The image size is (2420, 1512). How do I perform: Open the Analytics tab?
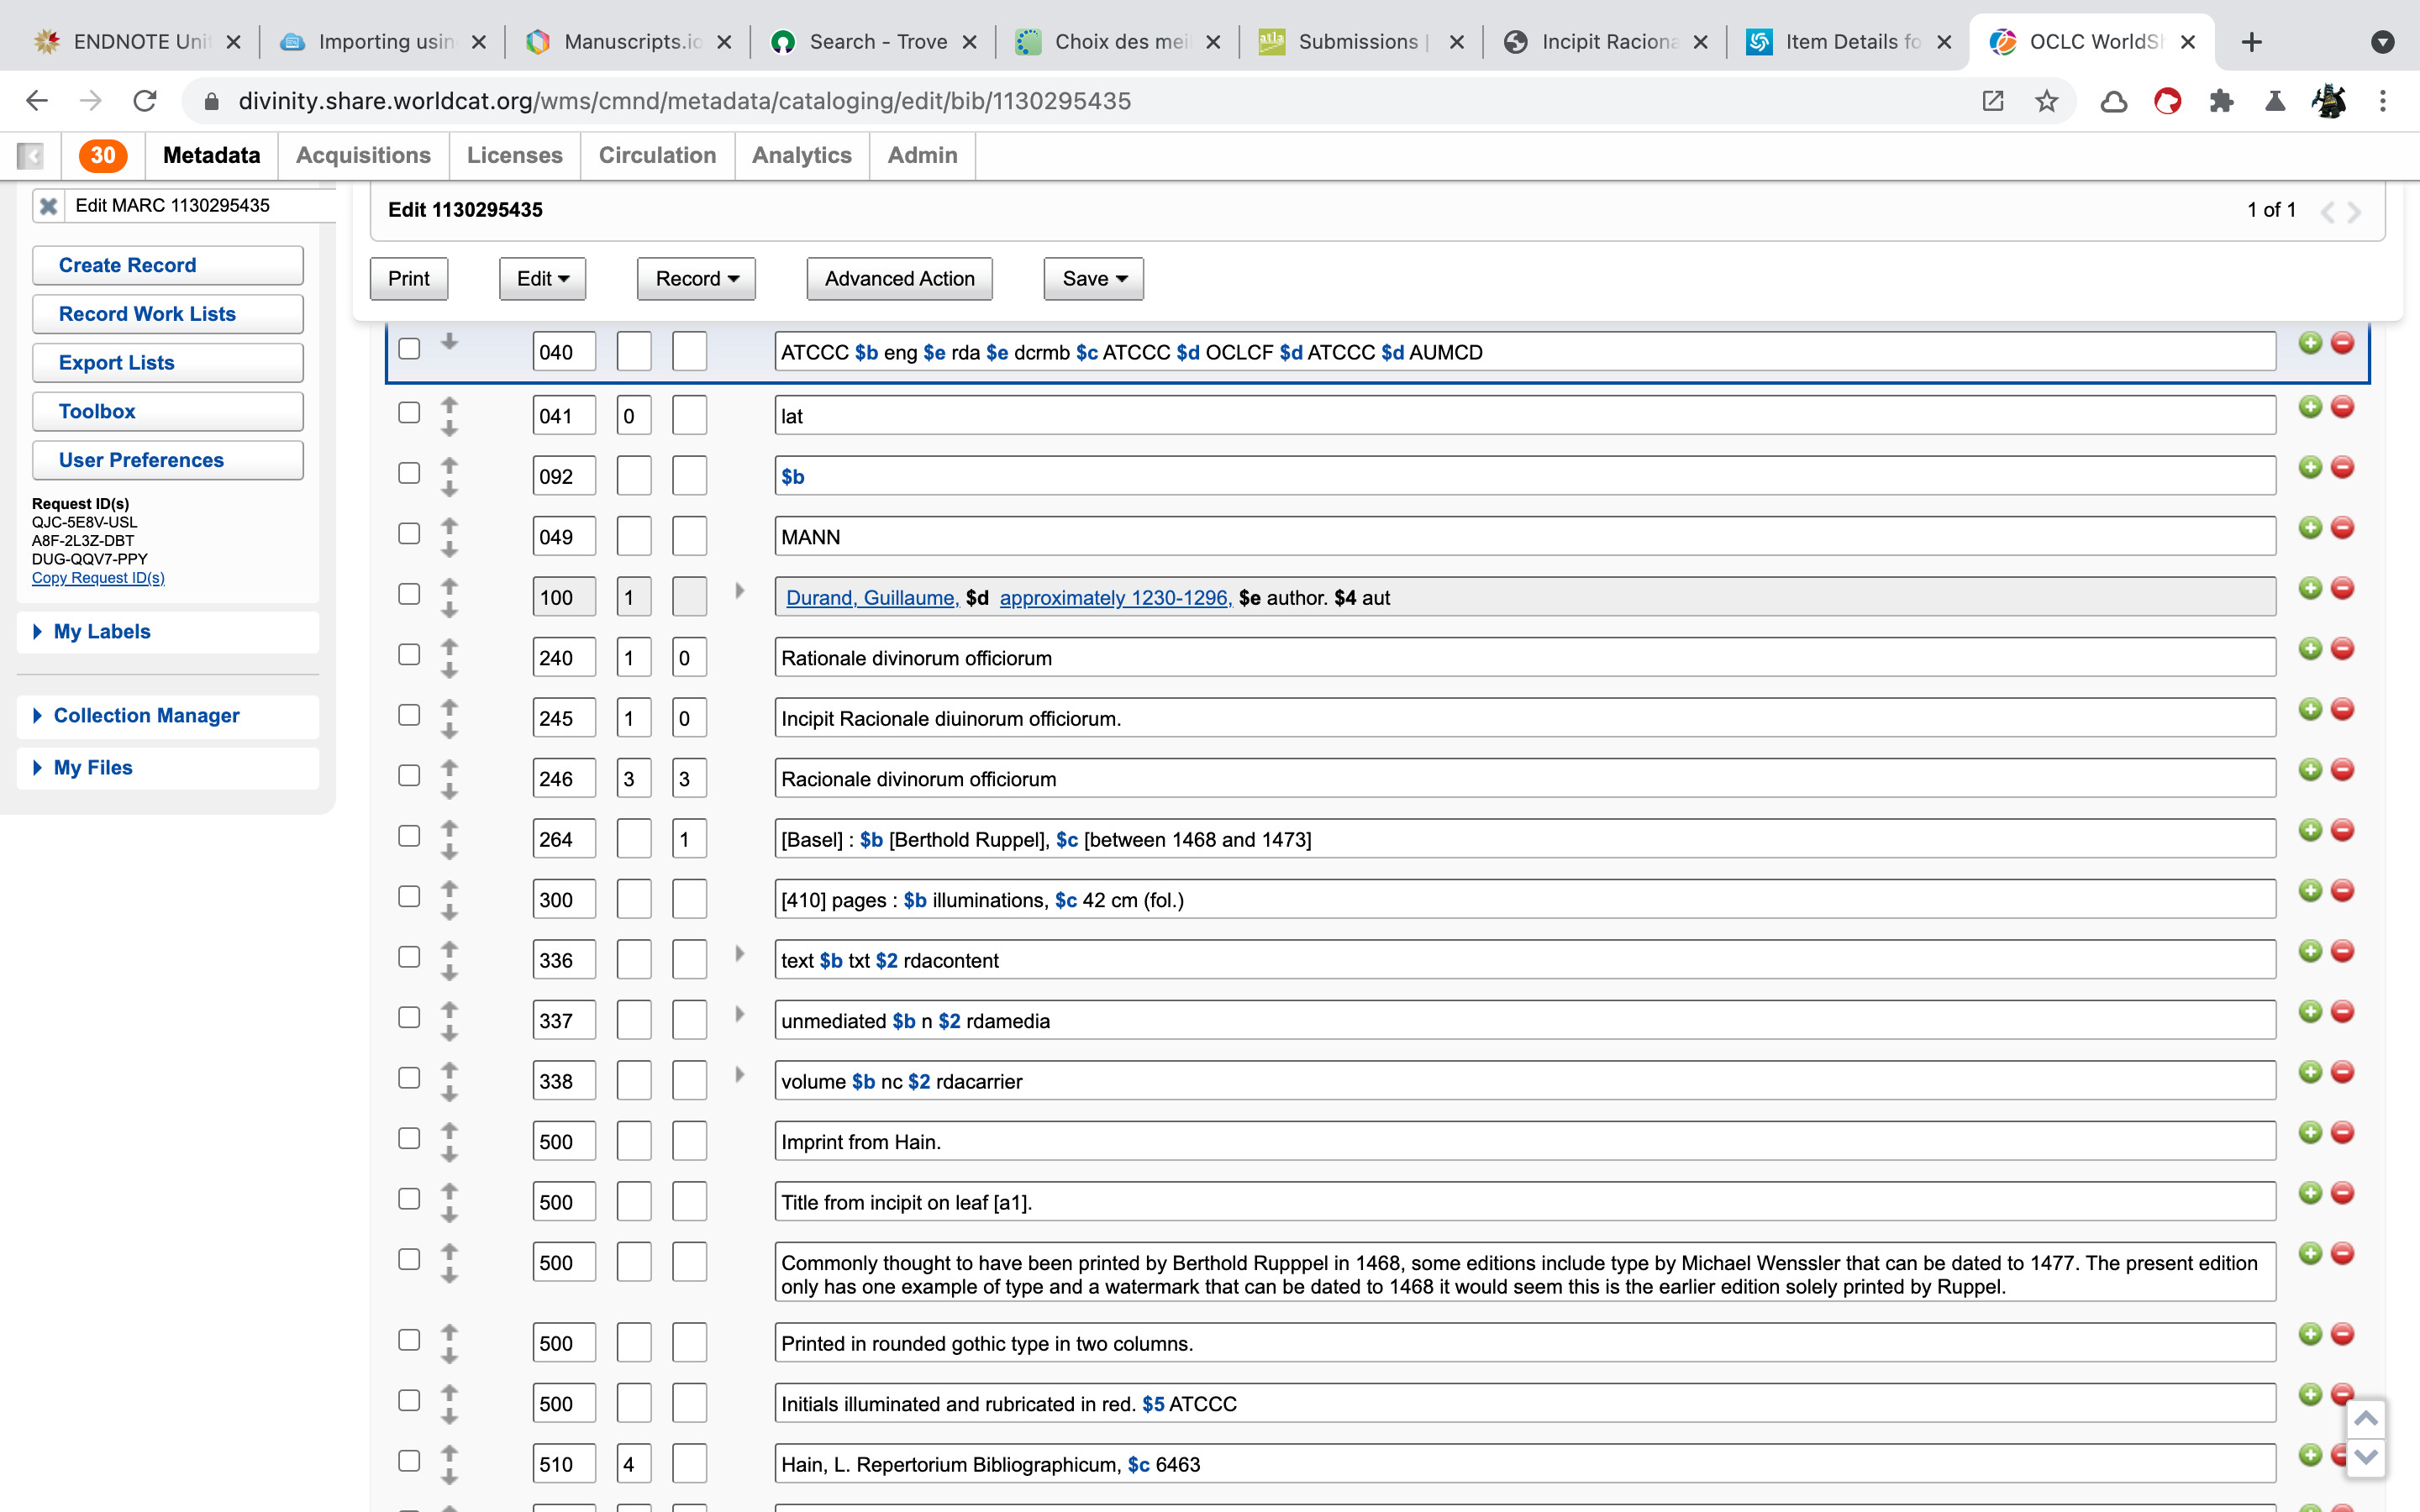801,155
